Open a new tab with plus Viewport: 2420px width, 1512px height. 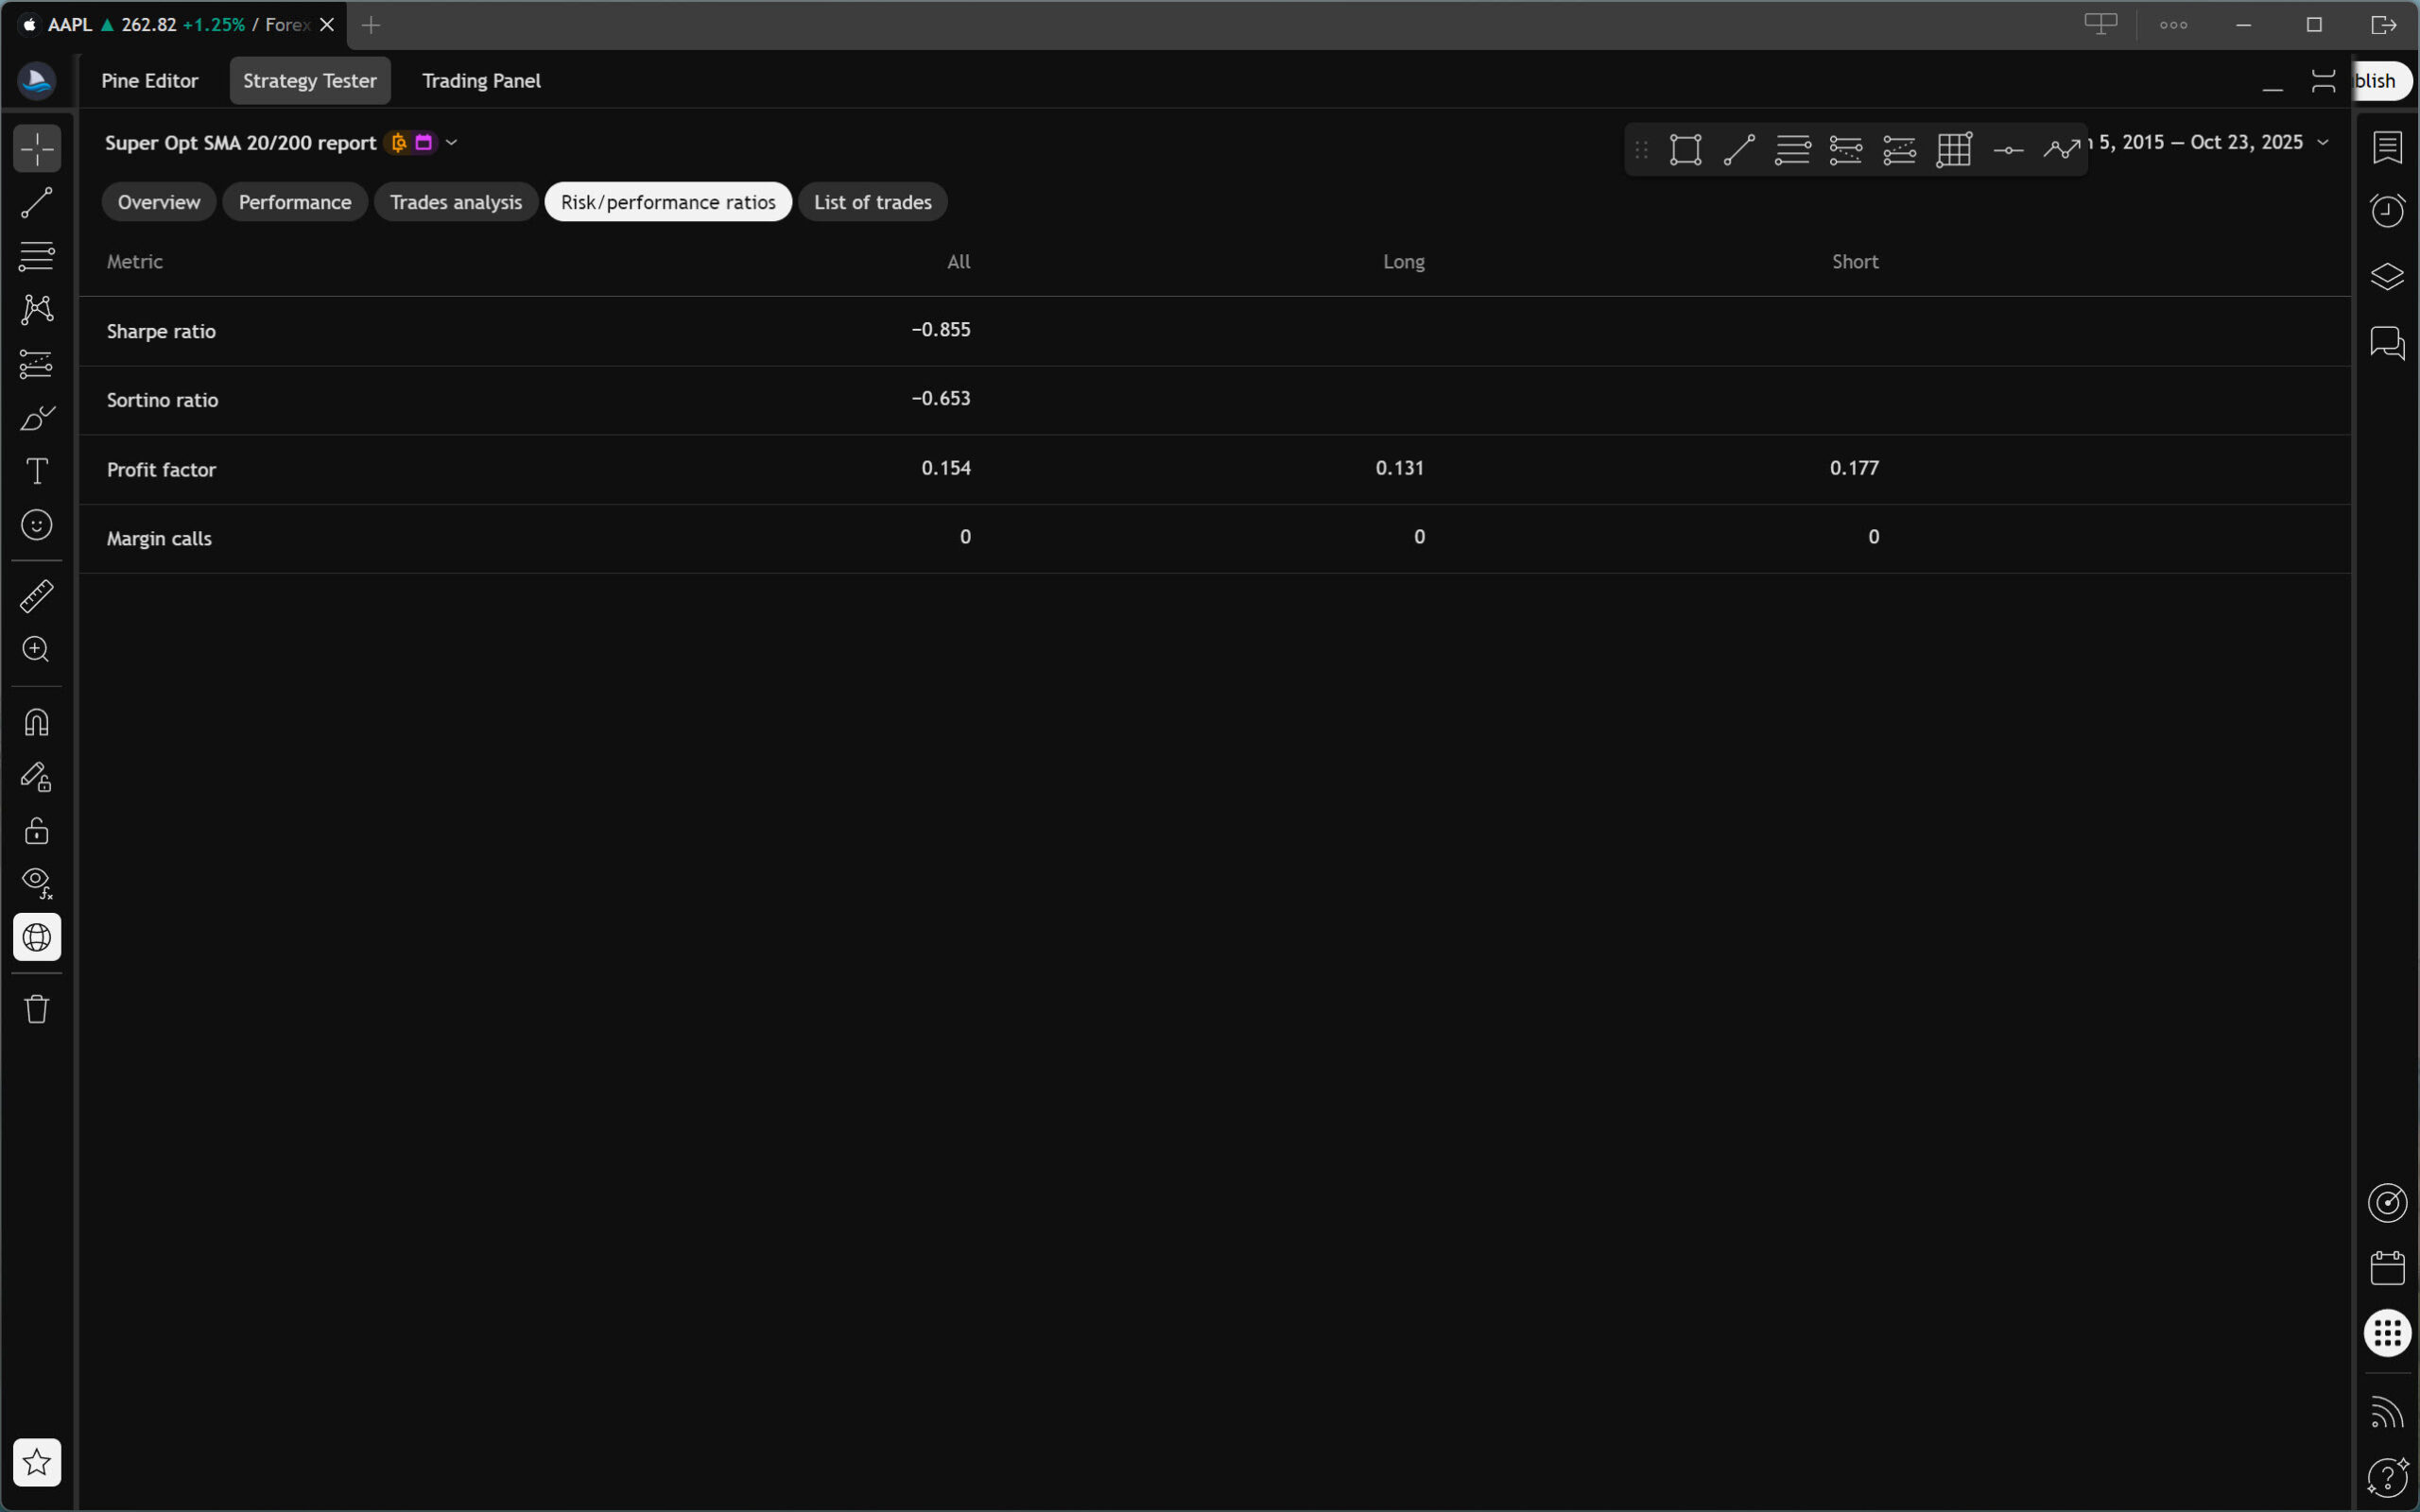[371, 25]
